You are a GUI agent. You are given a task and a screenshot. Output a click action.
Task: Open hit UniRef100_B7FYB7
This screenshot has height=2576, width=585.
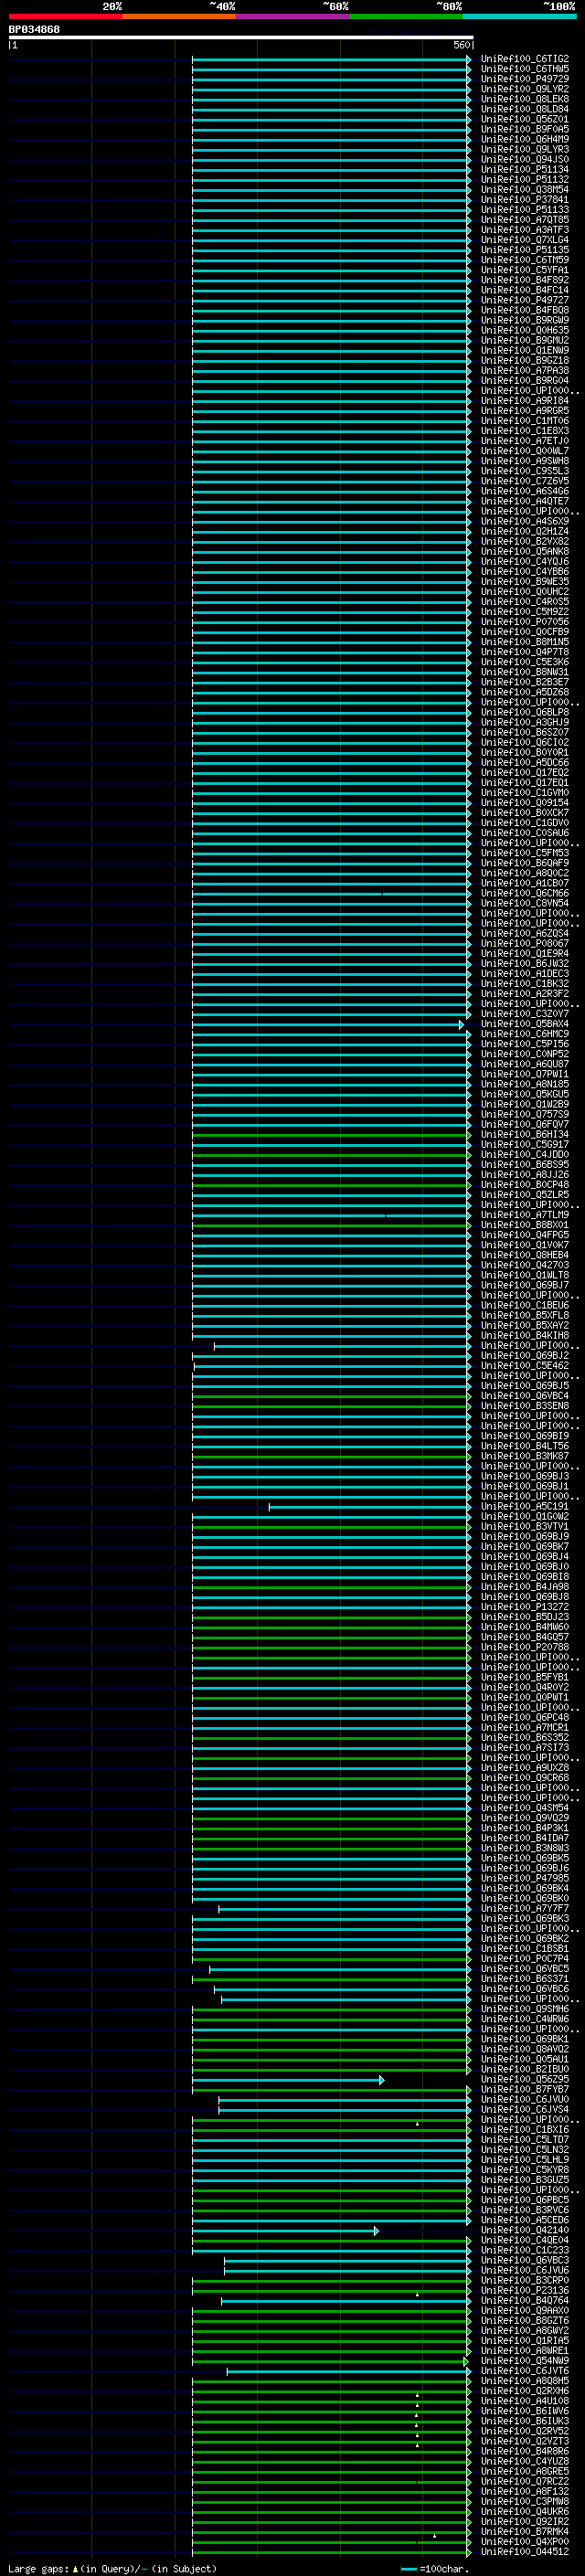click(x=525, y=2090)
